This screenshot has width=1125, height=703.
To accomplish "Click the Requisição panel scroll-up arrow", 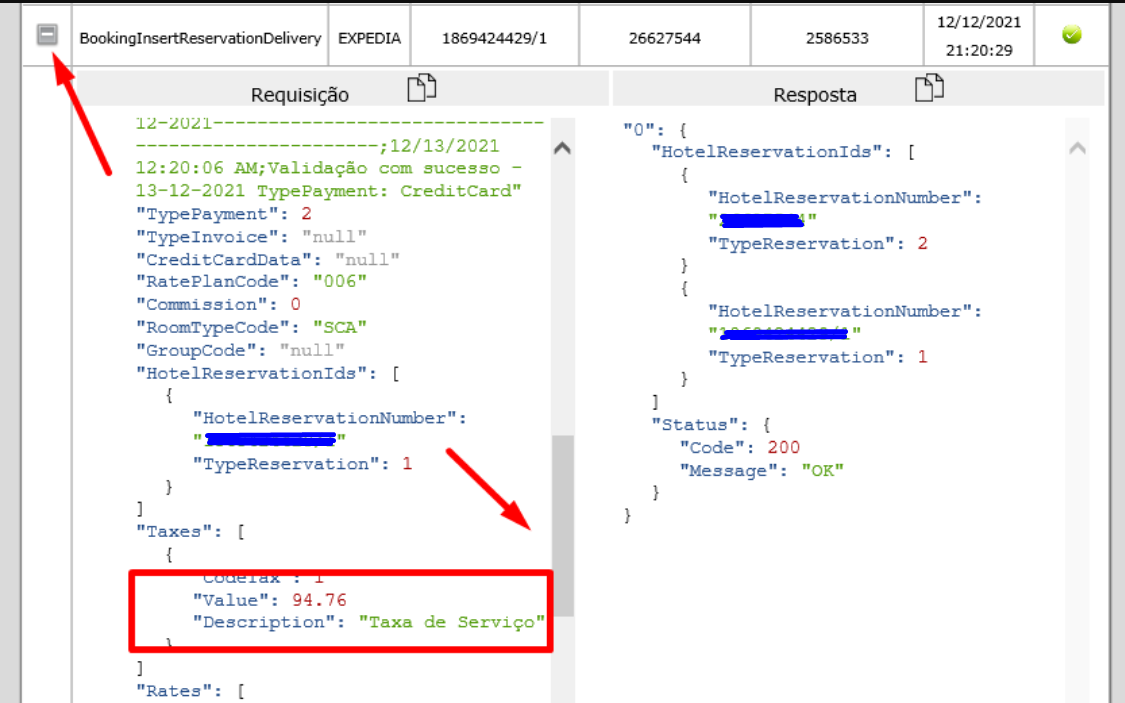I will point(562,148).
